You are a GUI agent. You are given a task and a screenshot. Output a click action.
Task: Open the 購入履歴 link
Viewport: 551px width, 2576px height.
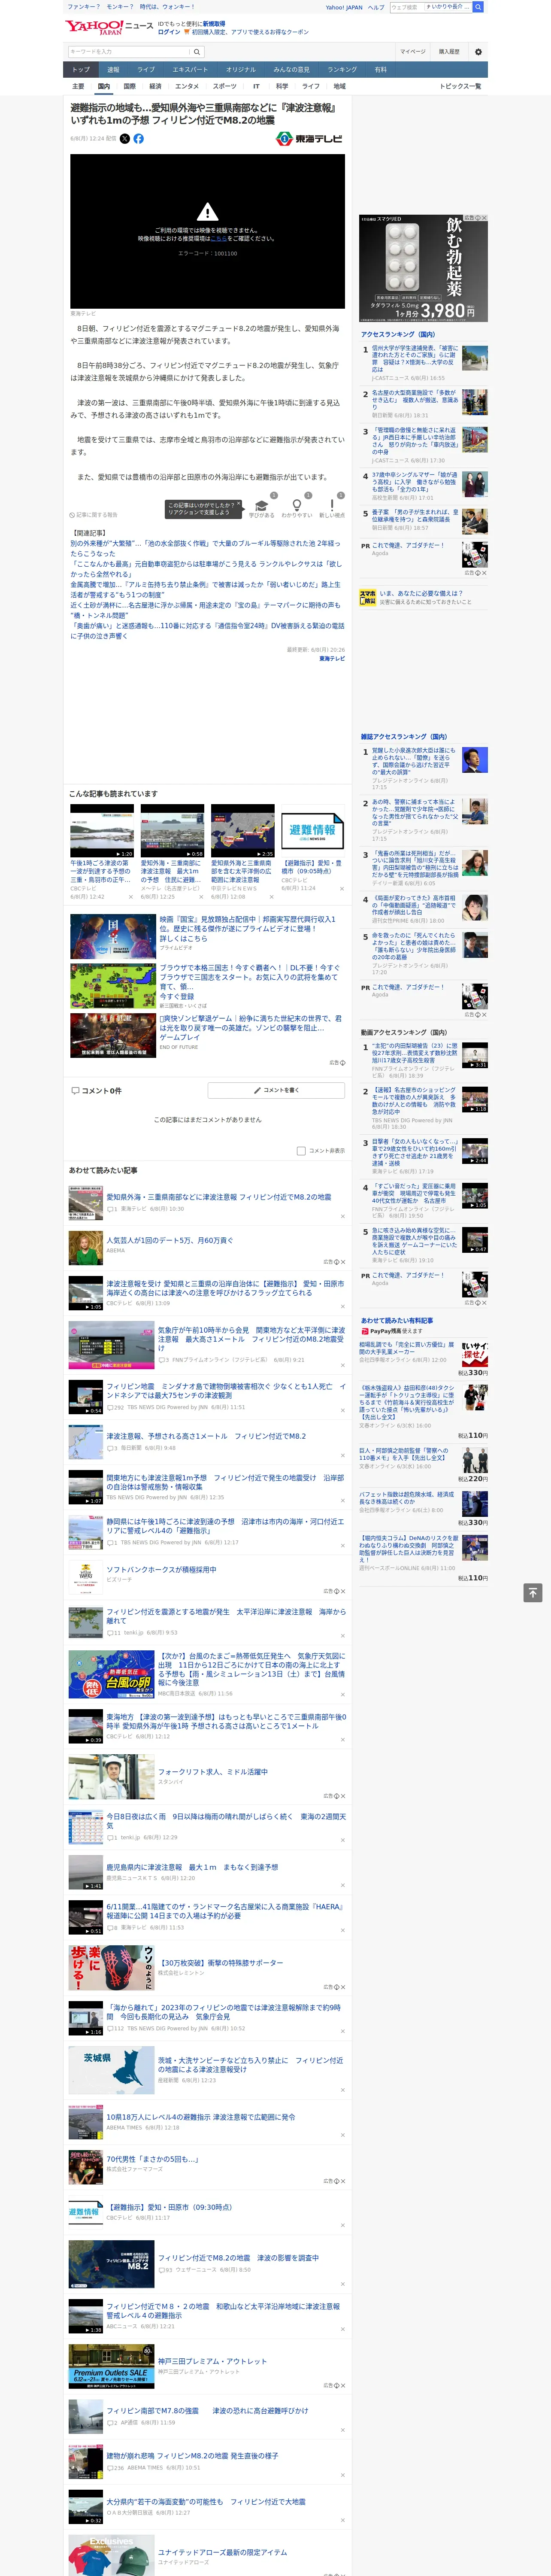coord(449,52)
